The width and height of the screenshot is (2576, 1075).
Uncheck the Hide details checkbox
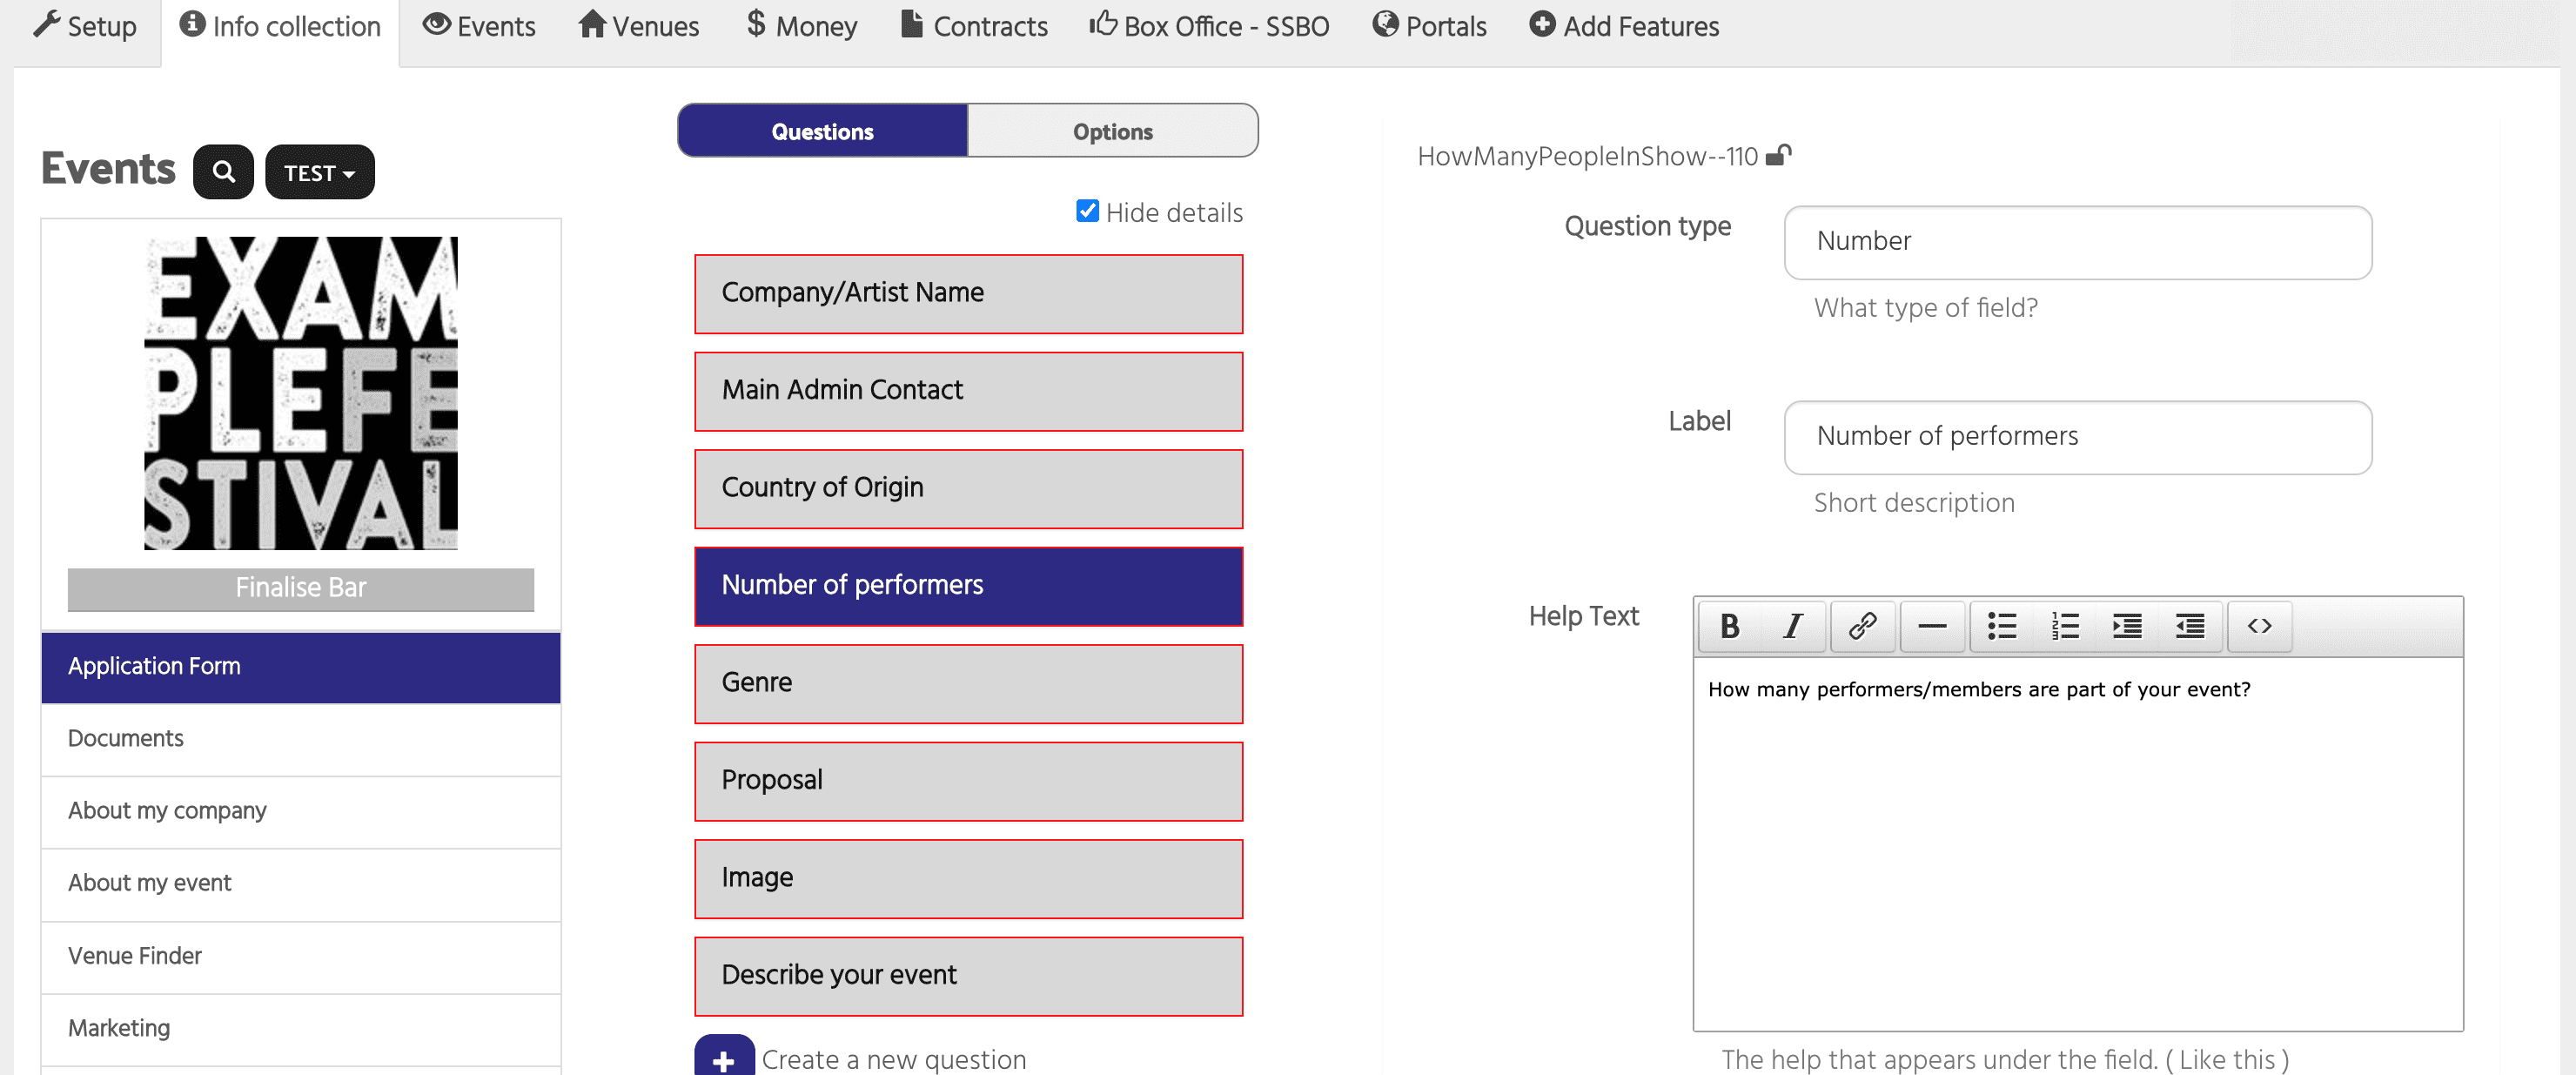click(x=1087, y=211)
